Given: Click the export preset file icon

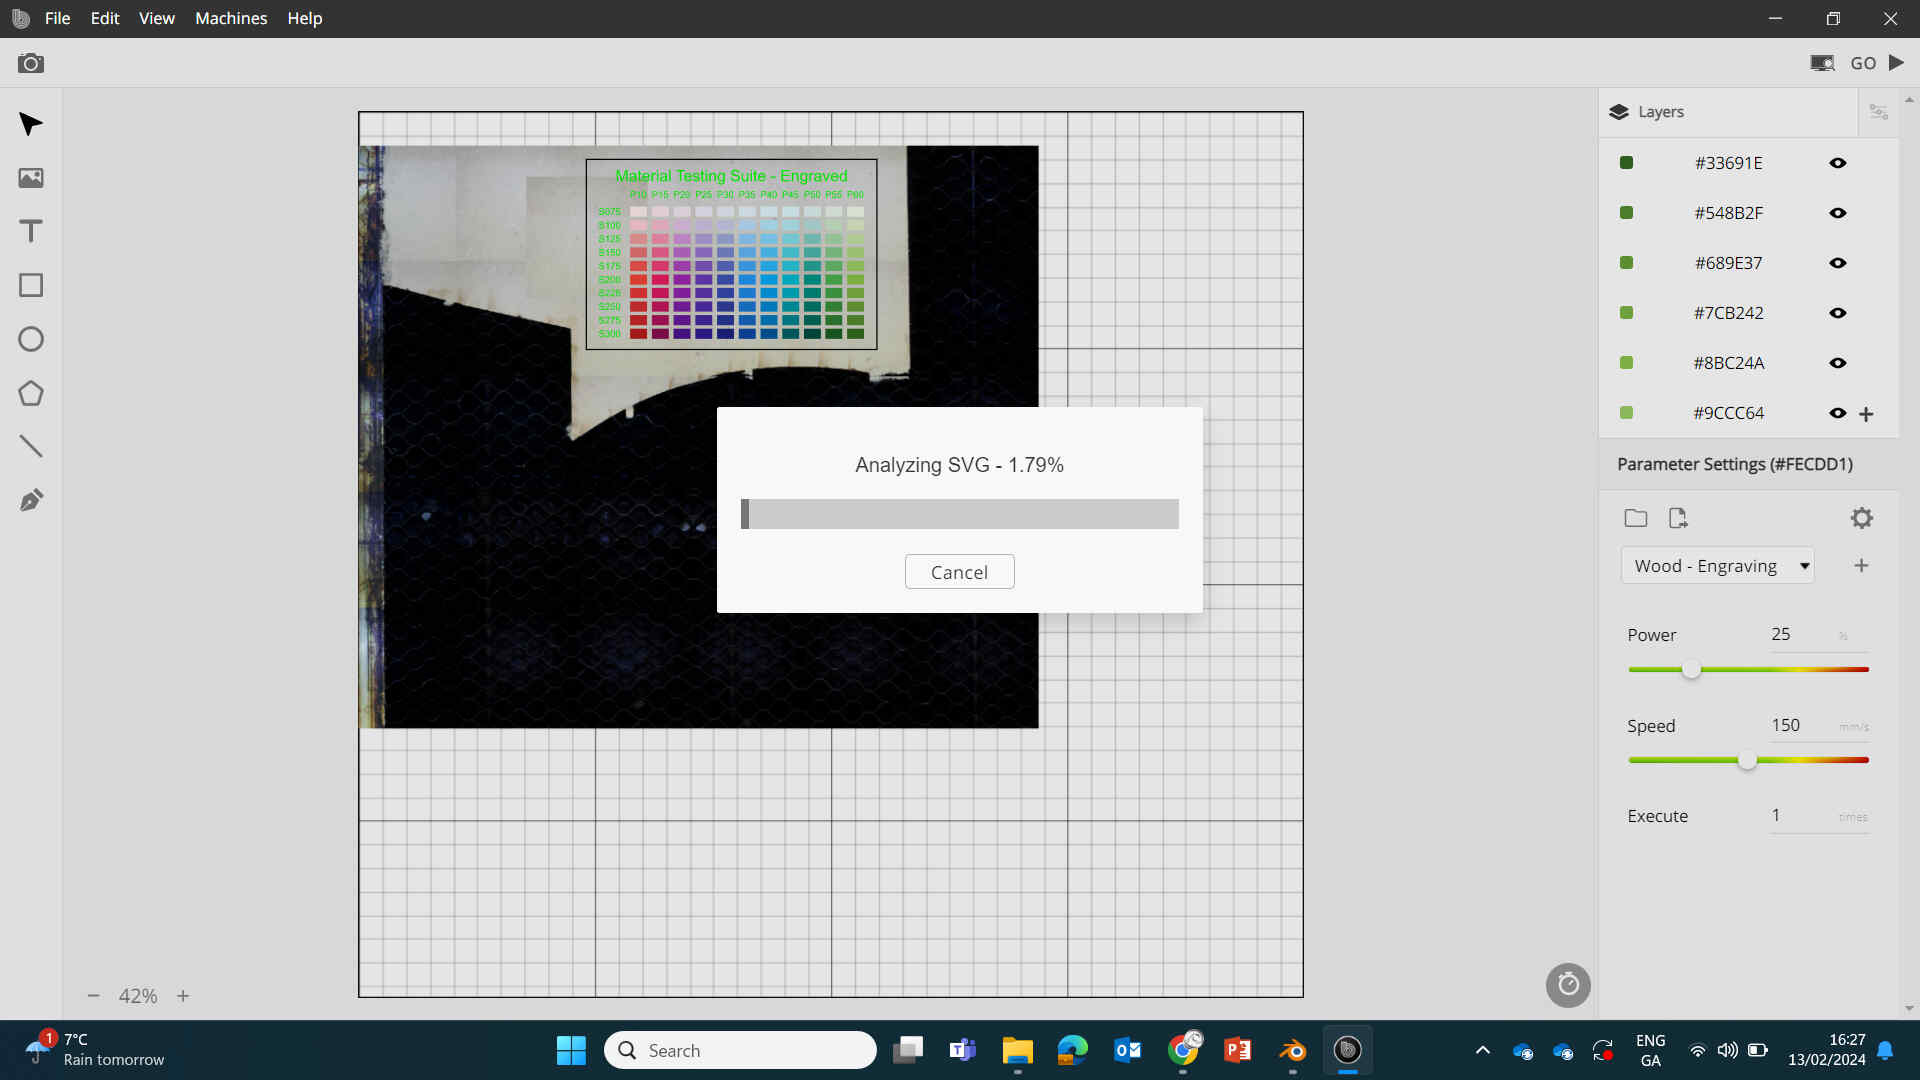Looking at the screenshot, I should [1678, 518].
